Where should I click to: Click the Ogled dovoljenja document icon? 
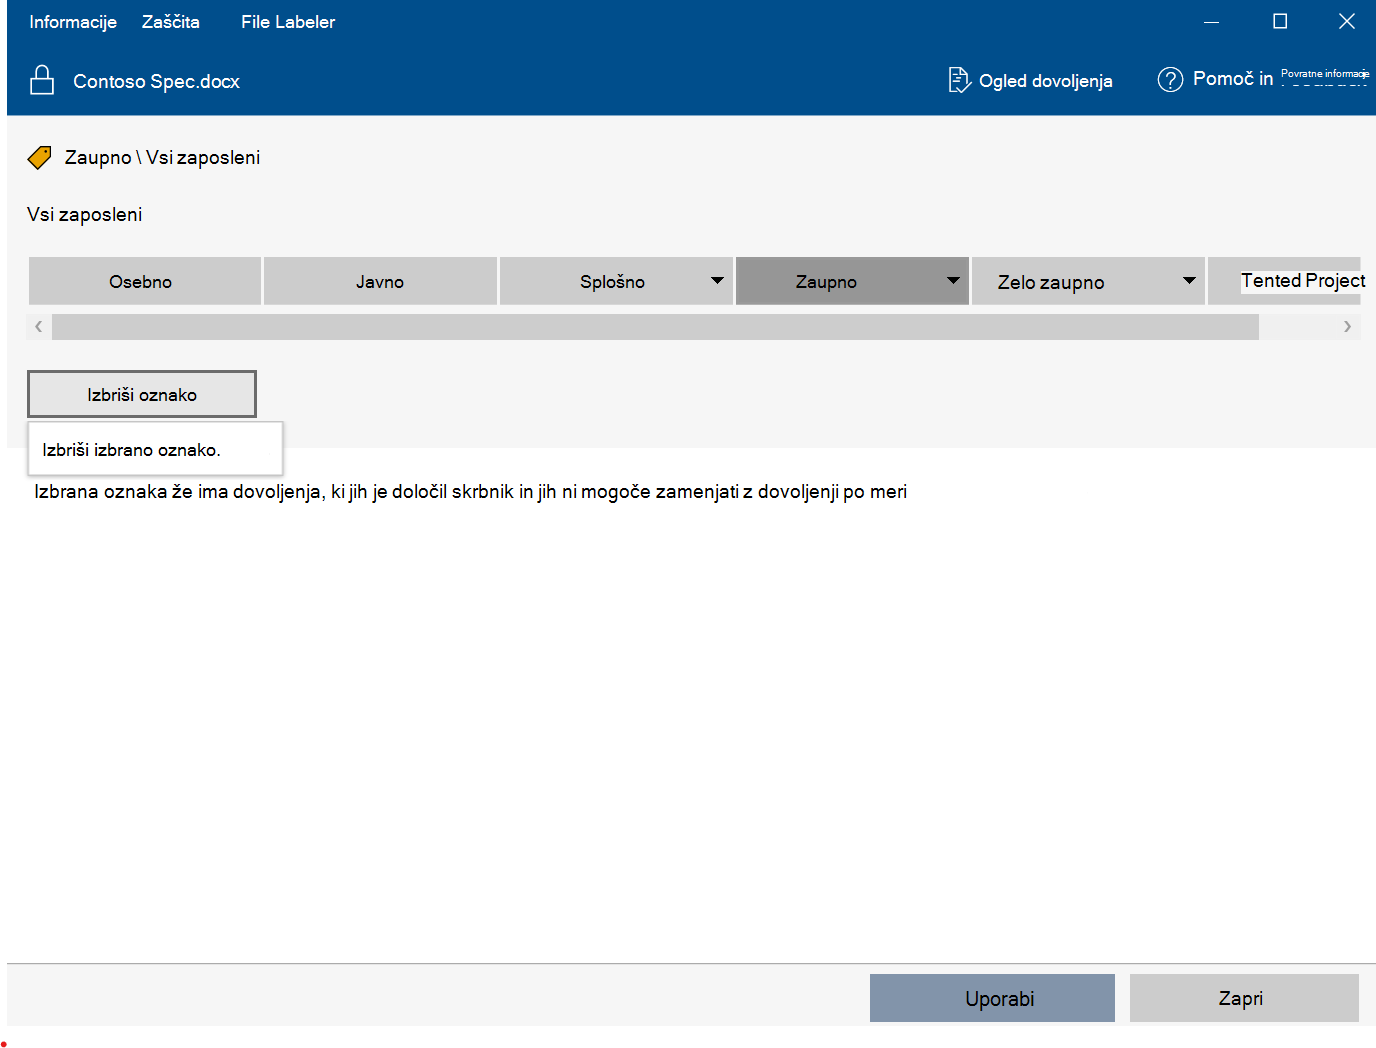point(959,80)
